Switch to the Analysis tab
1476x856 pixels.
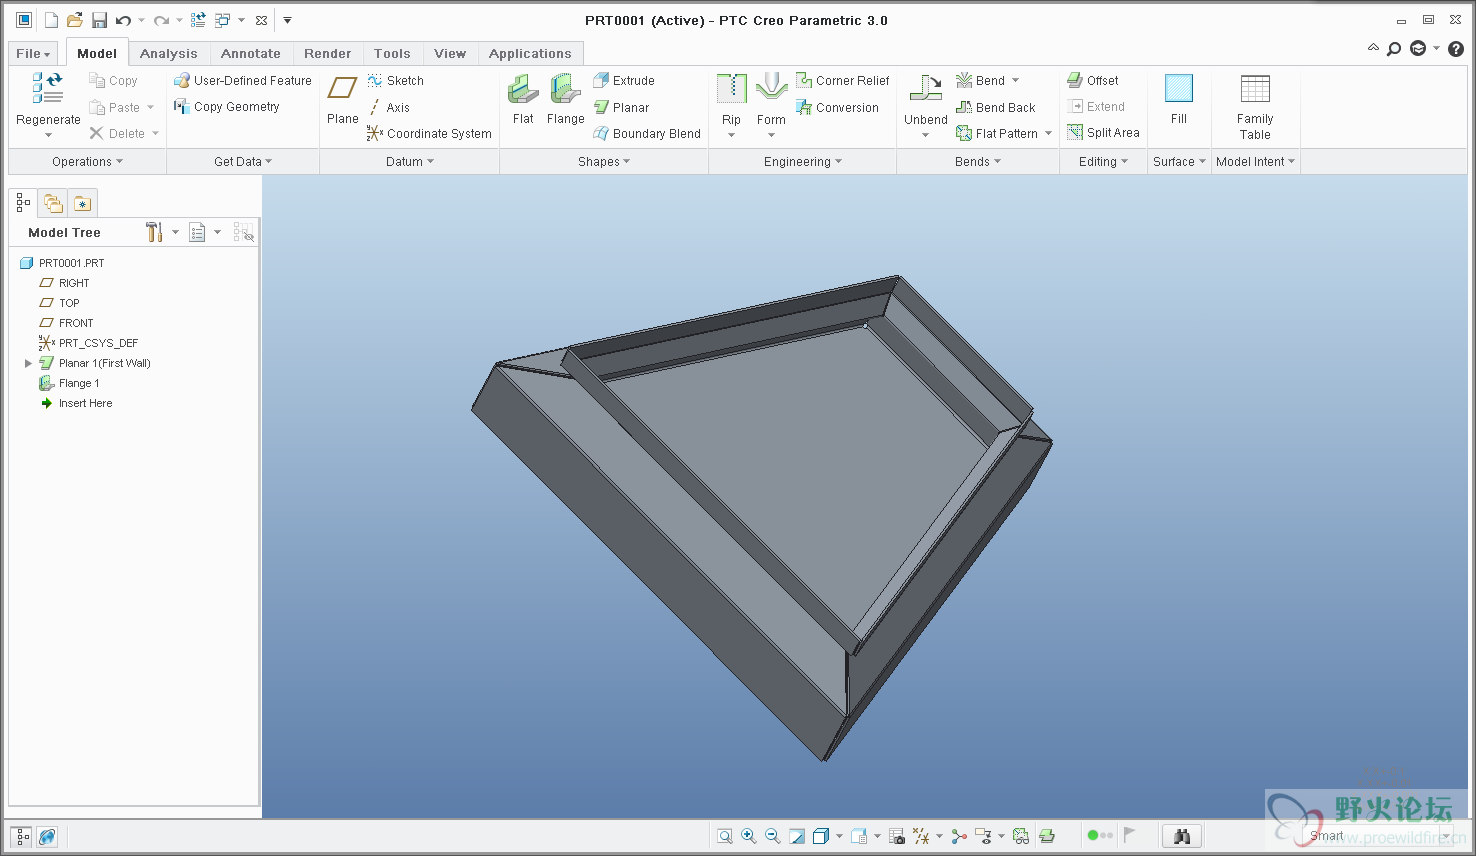(x=169, y=53)
